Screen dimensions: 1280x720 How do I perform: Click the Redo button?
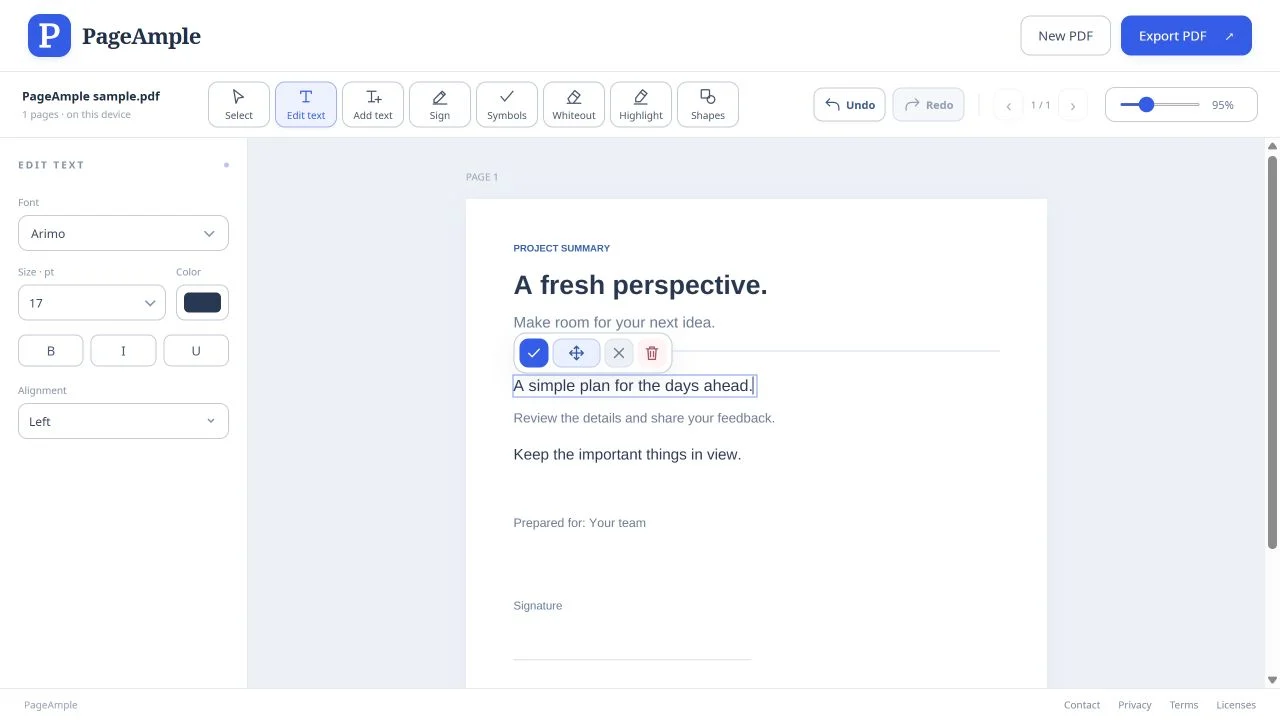coord(928,105)
